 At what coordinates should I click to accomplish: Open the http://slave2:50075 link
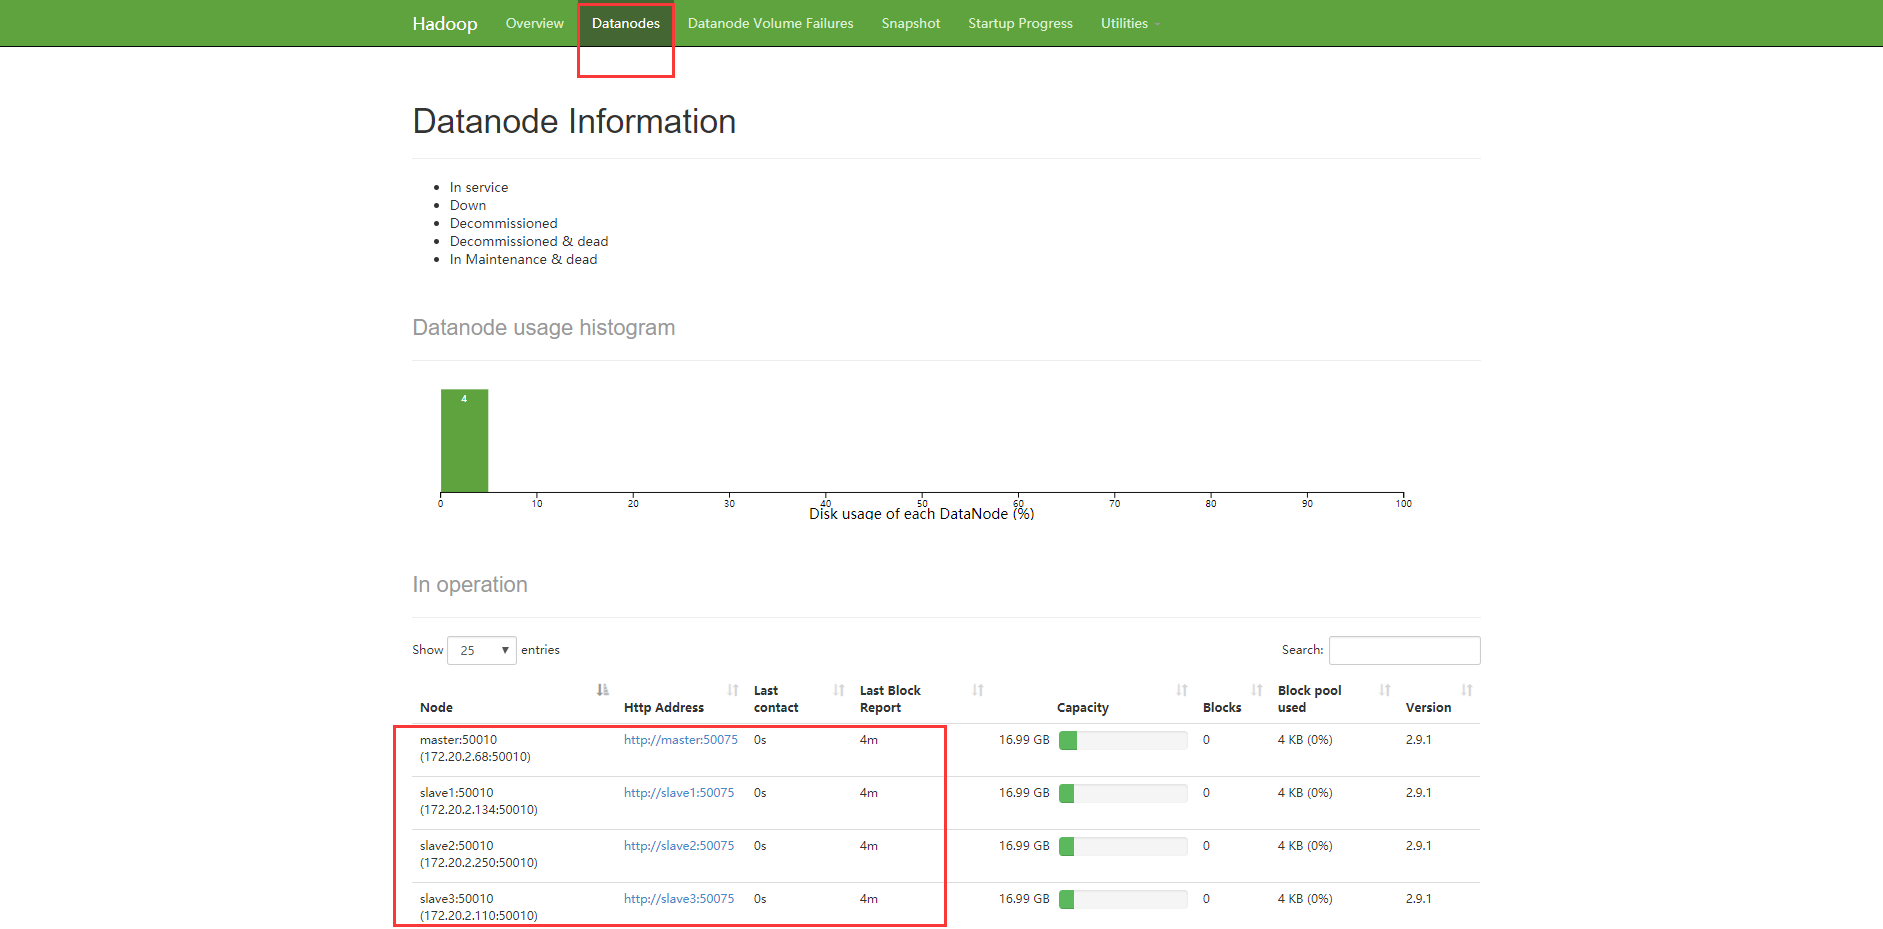[x=679, y=846]
